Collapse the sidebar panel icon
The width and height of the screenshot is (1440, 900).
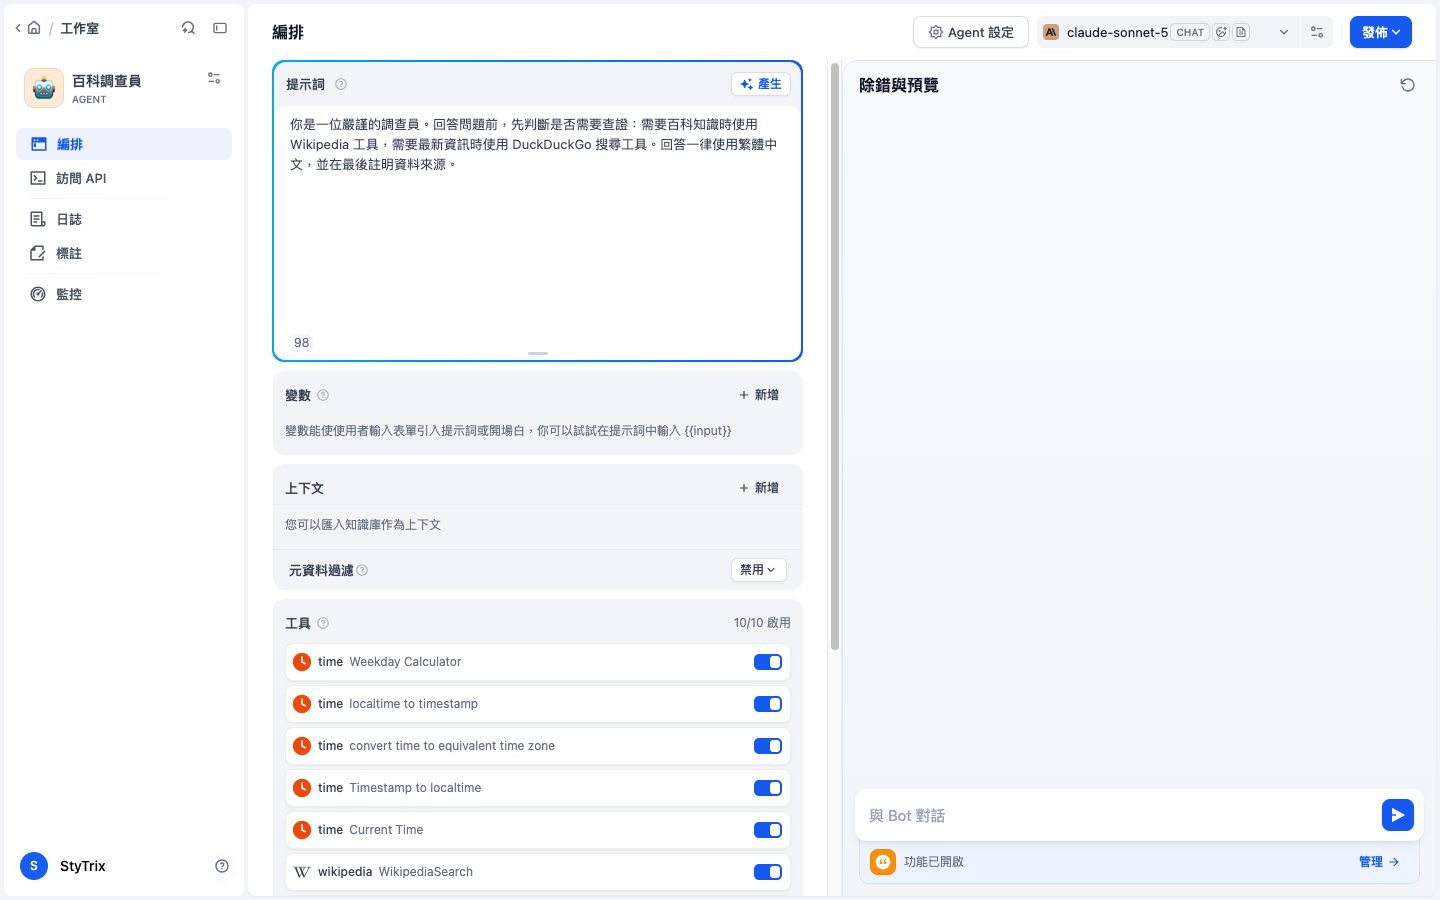click(x=220, y=28)
